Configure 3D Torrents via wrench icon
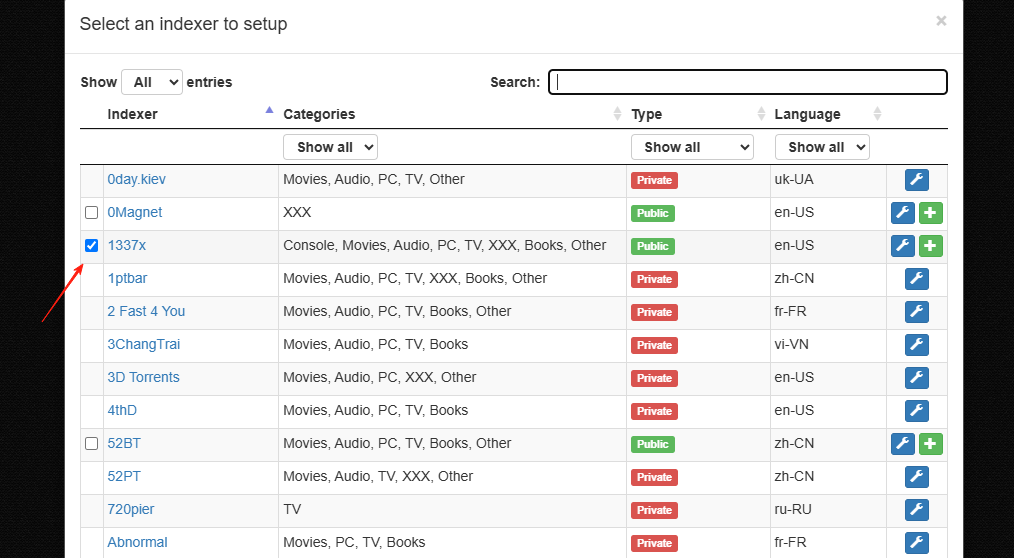The image size is (1014, 558). 916,378
